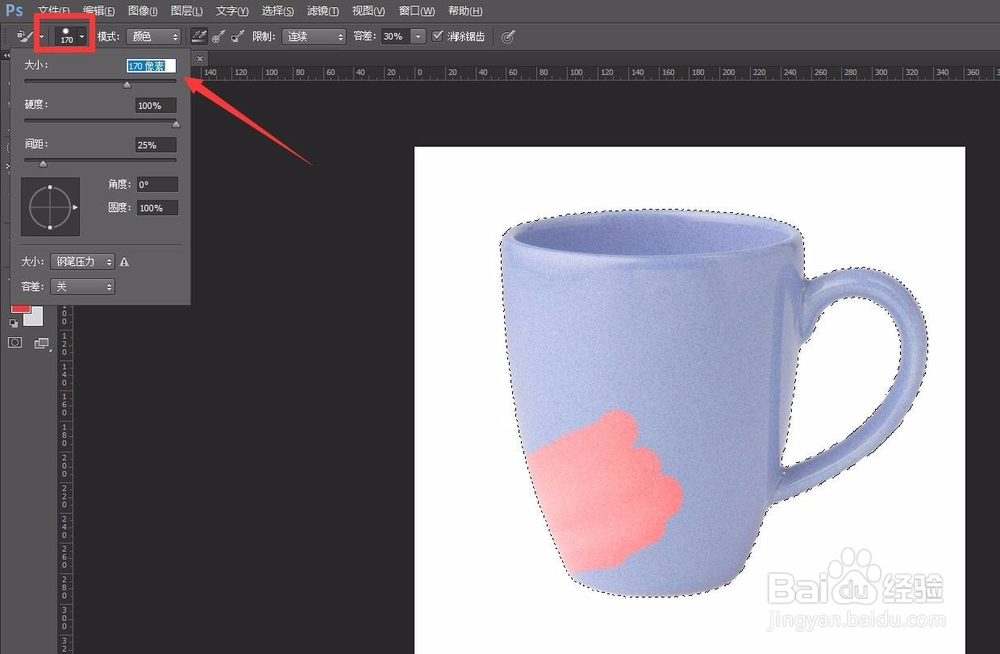Click the brush angle circle preview
The height and width of the screenshot is (654, 1000).
pos(50,207)
